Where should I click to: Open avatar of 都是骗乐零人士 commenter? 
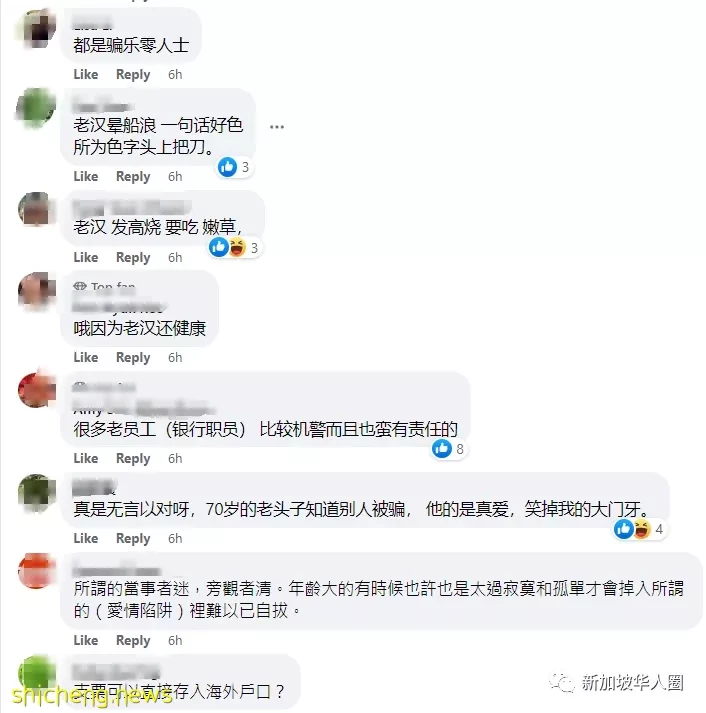(x=37, y=28)
